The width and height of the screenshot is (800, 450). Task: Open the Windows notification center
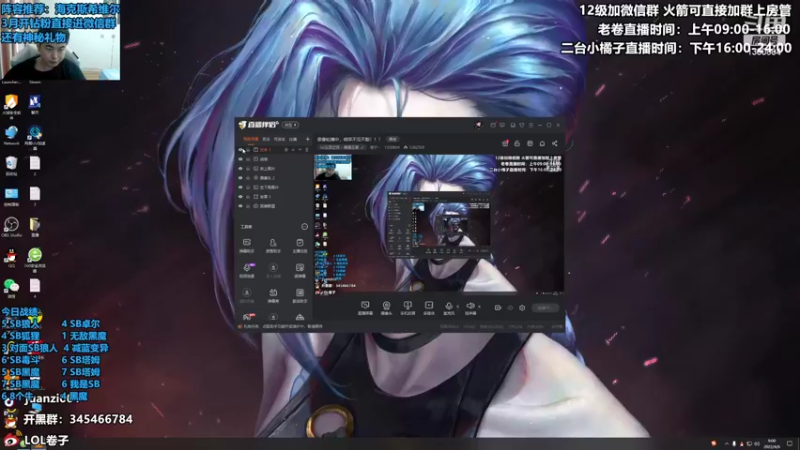(x=790, y=443)
